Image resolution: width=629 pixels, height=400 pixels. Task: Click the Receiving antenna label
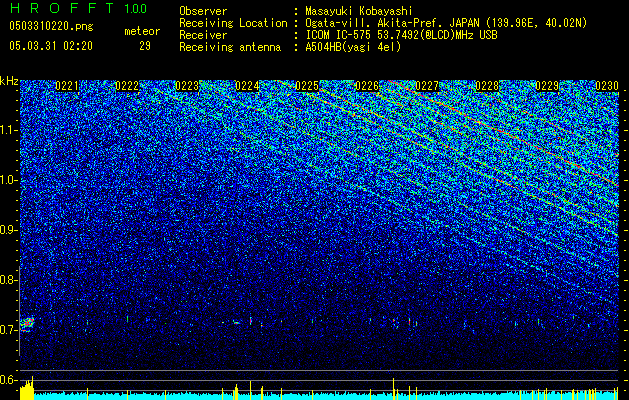(230, 47)
